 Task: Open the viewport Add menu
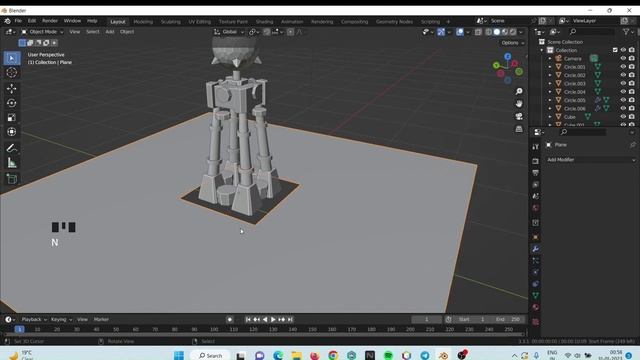(x=110, y=32)
